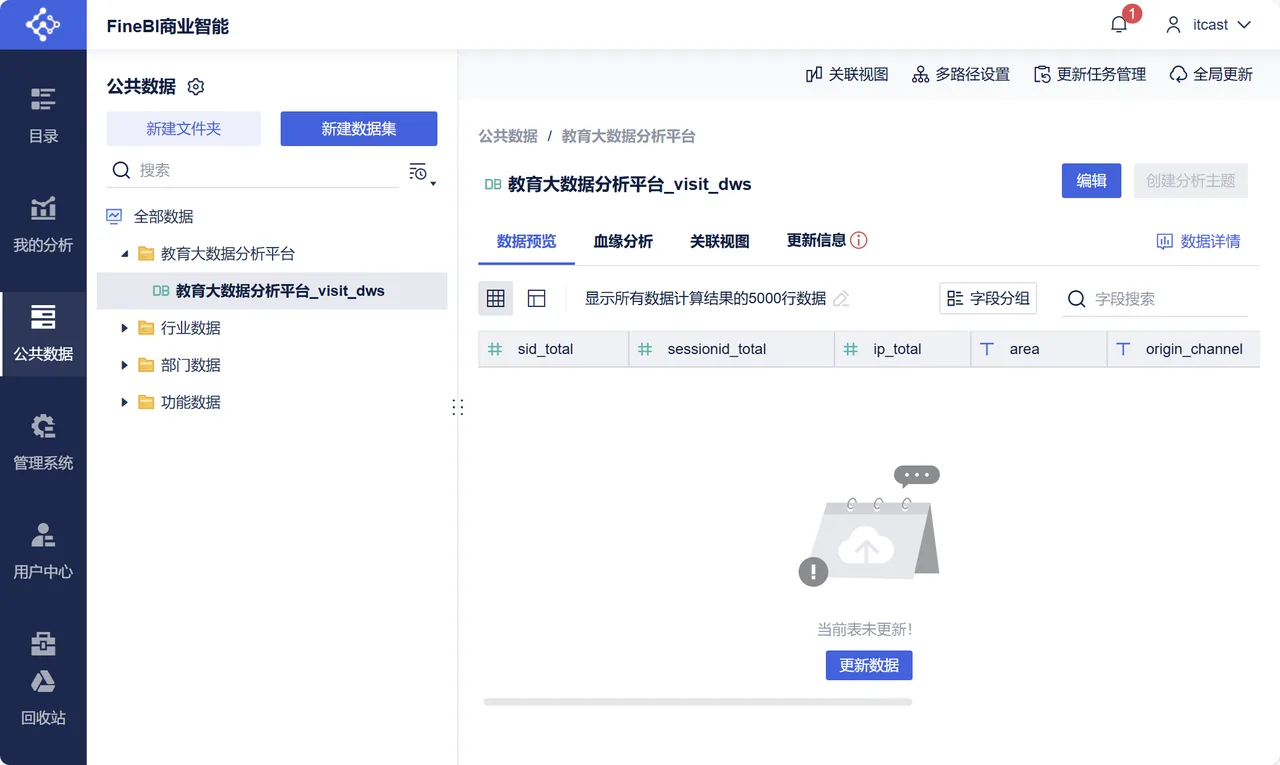Click the horizontal table scrollbar
Image resolution: width=1280 pixels, height=765 pixels.
(x=698, y=702)
